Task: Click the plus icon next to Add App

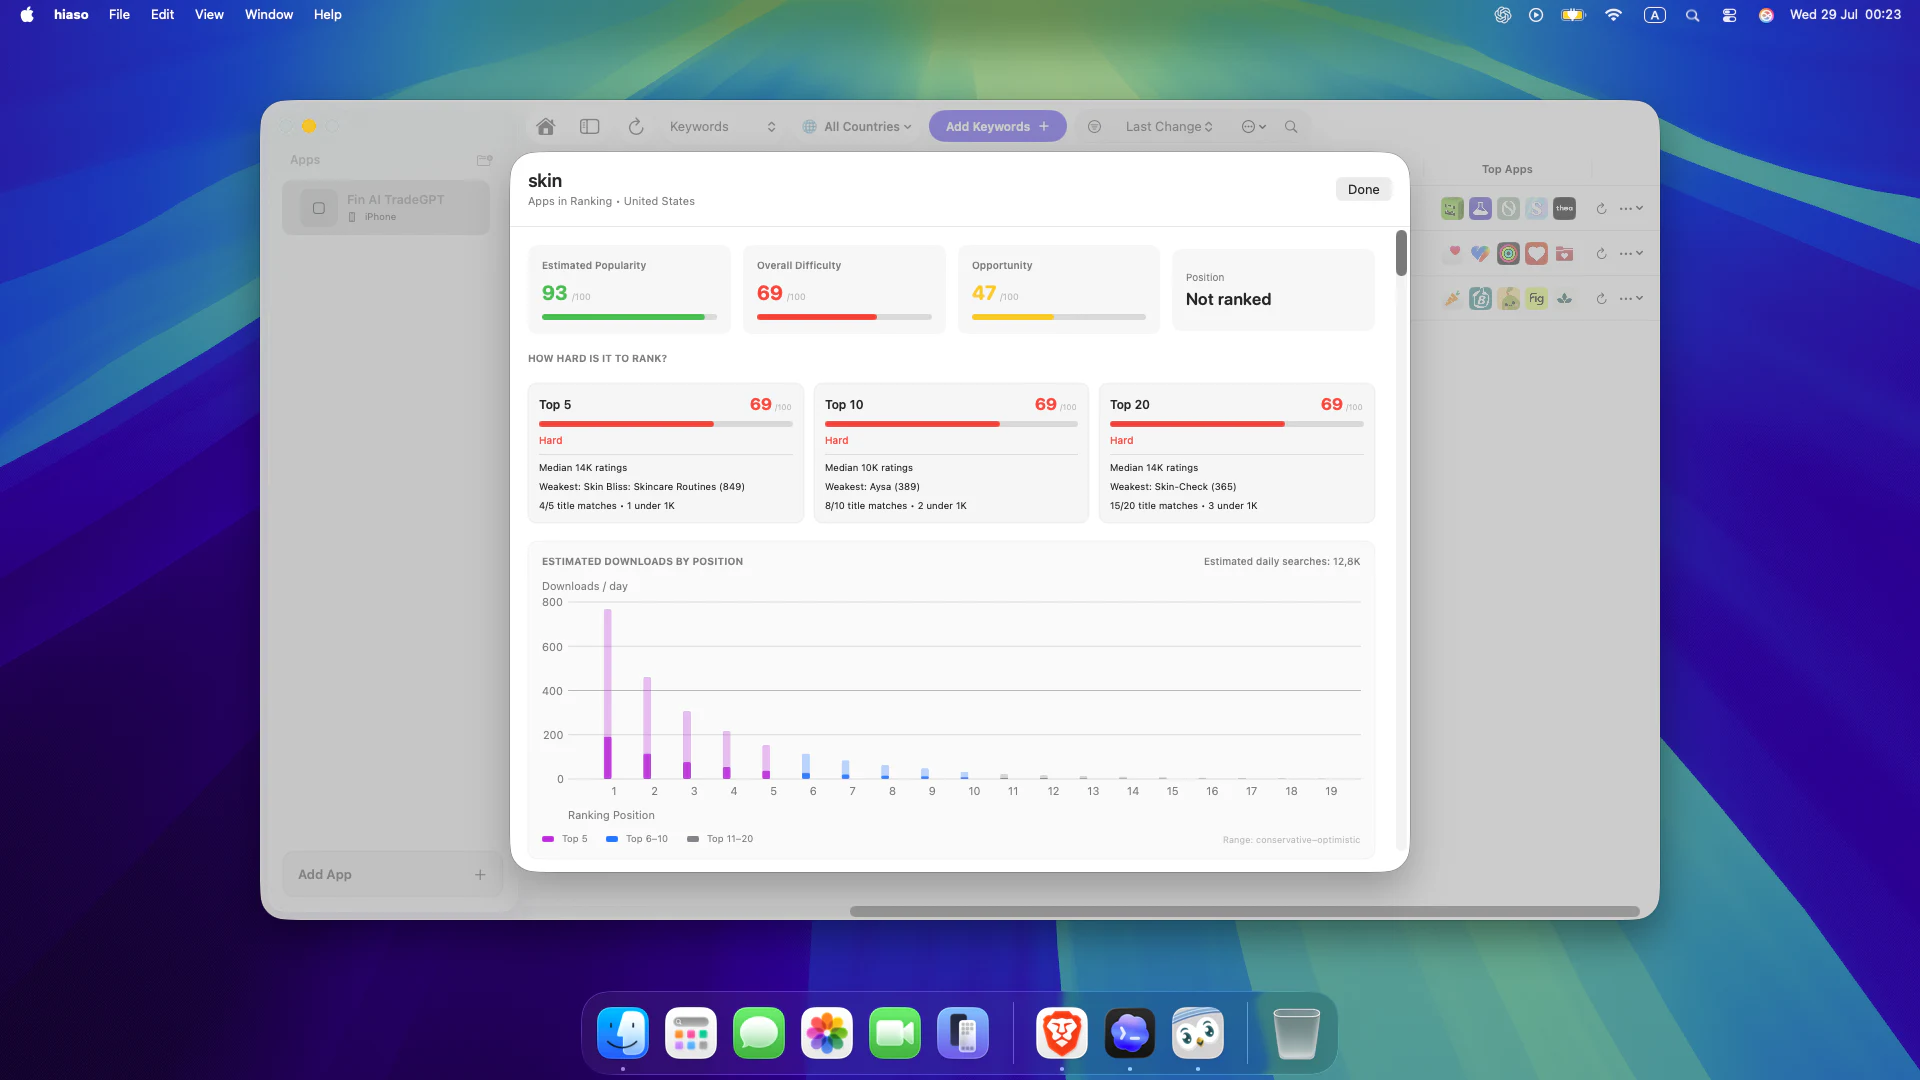Action: pyautogui.click(x=480, y=875)
